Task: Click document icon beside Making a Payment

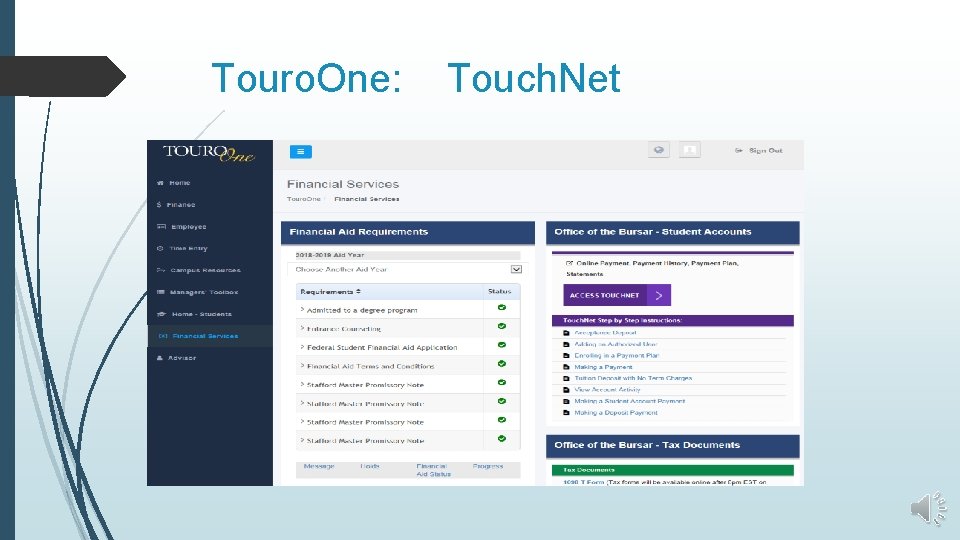Action: point(566,367)
